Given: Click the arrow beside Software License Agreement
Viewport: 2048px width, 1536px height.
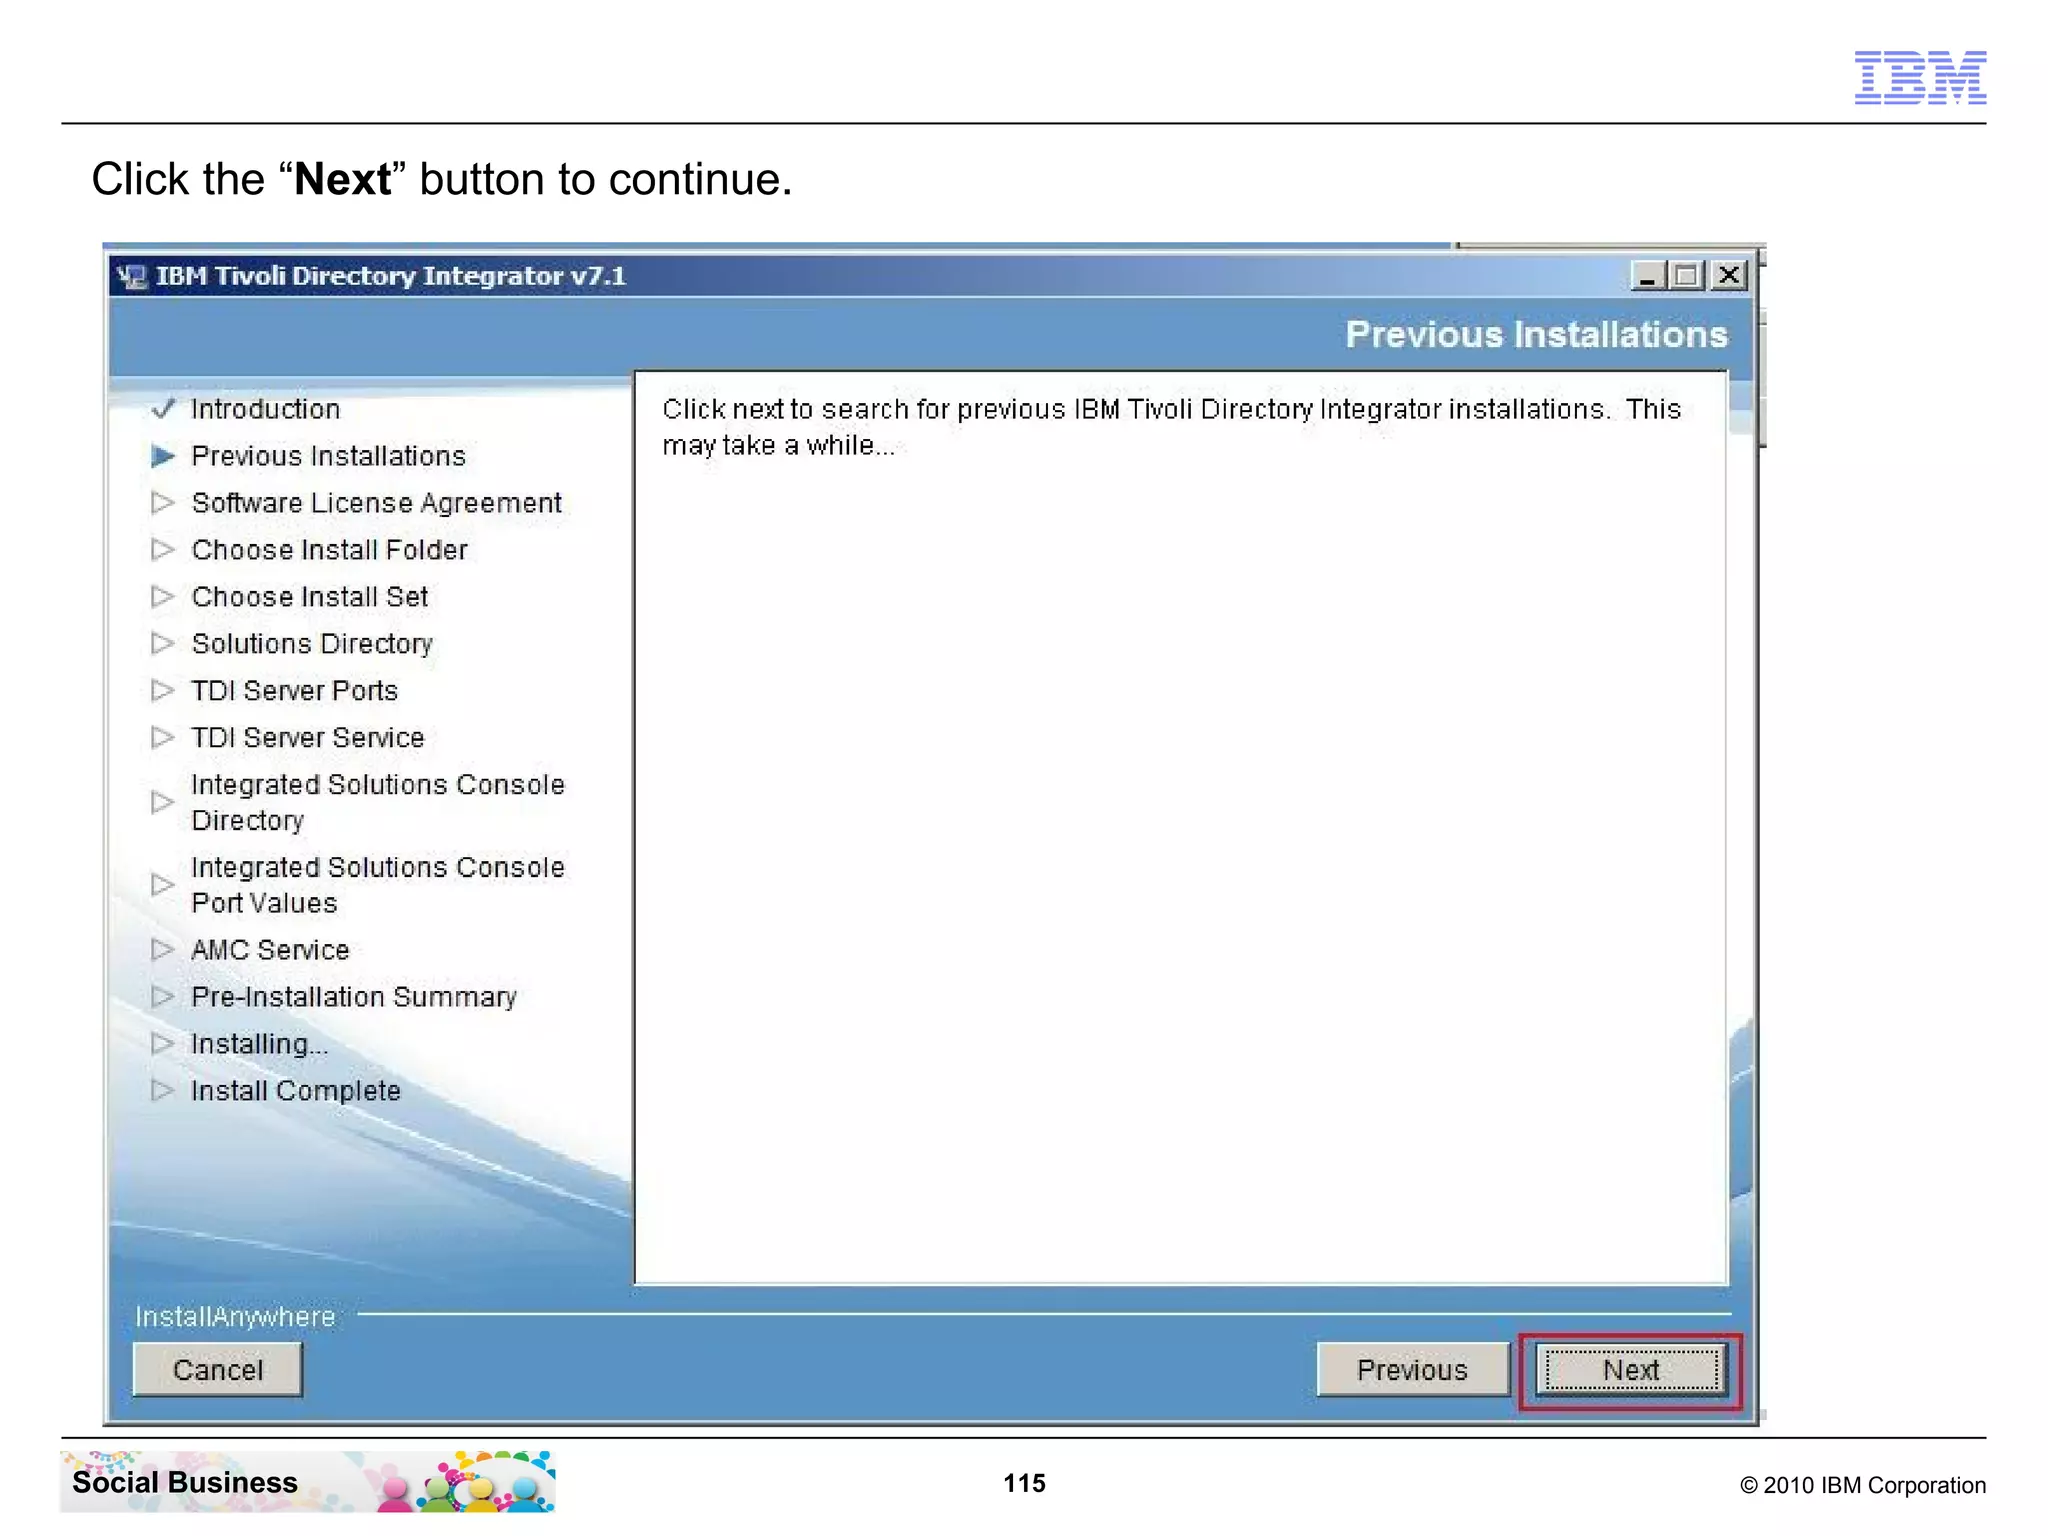Looking at the screenshot, I should click(163, 502).
